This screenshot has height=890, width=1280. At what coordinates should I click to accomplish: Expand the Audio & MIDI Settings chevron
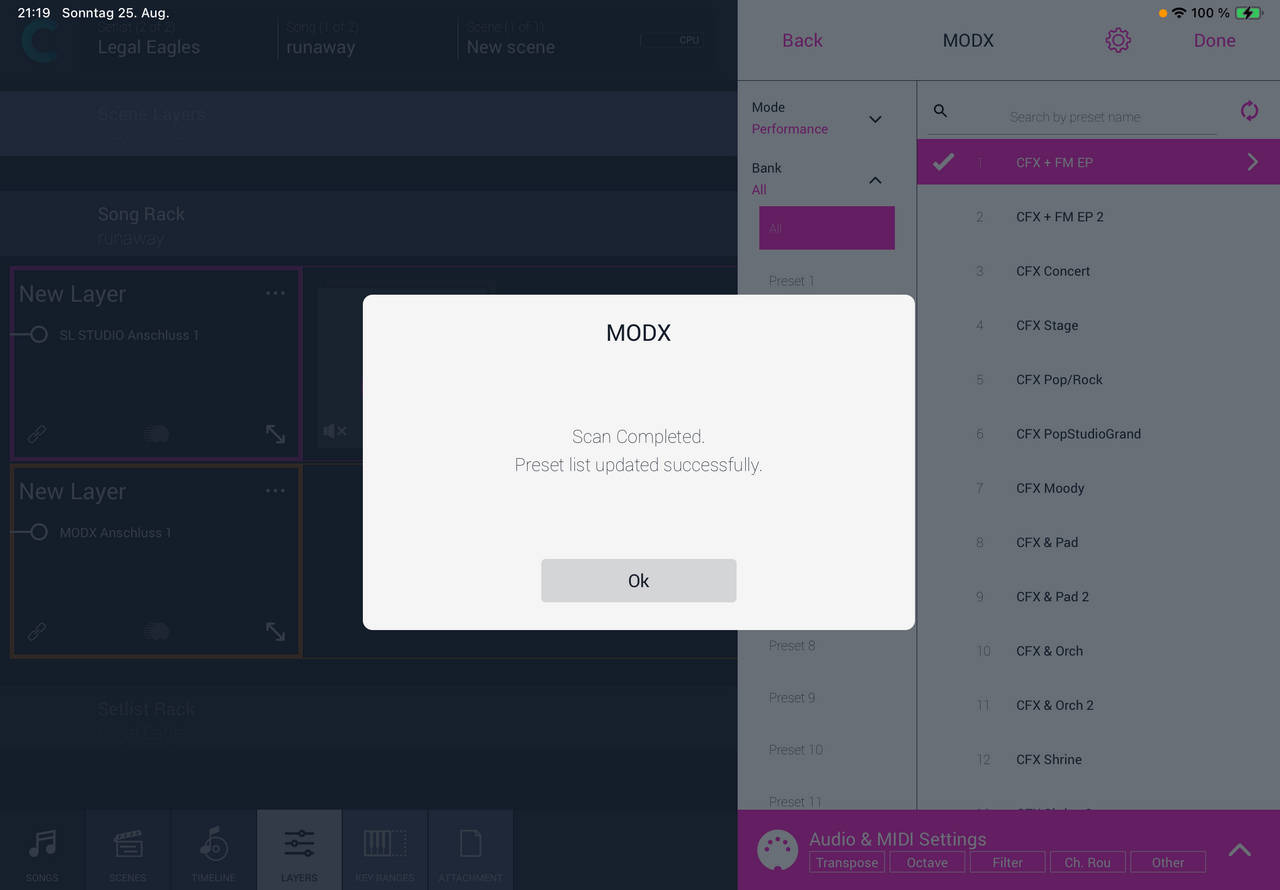pyautogui.click(x=1239, y=850)
